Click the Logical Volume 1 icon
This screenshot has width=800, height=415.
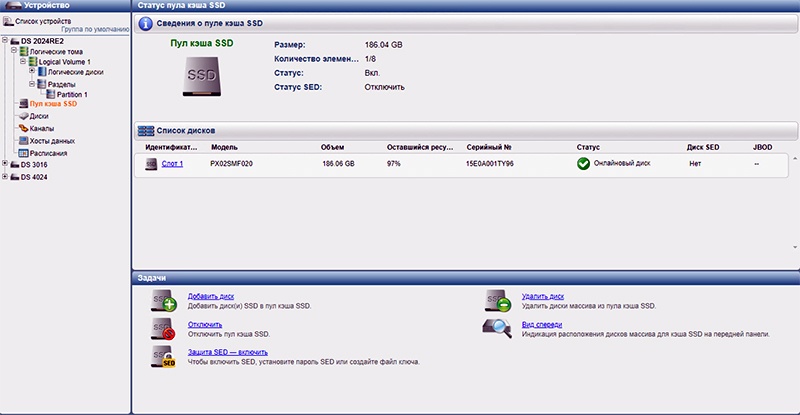pyautogui.click(x=33, y=62)
